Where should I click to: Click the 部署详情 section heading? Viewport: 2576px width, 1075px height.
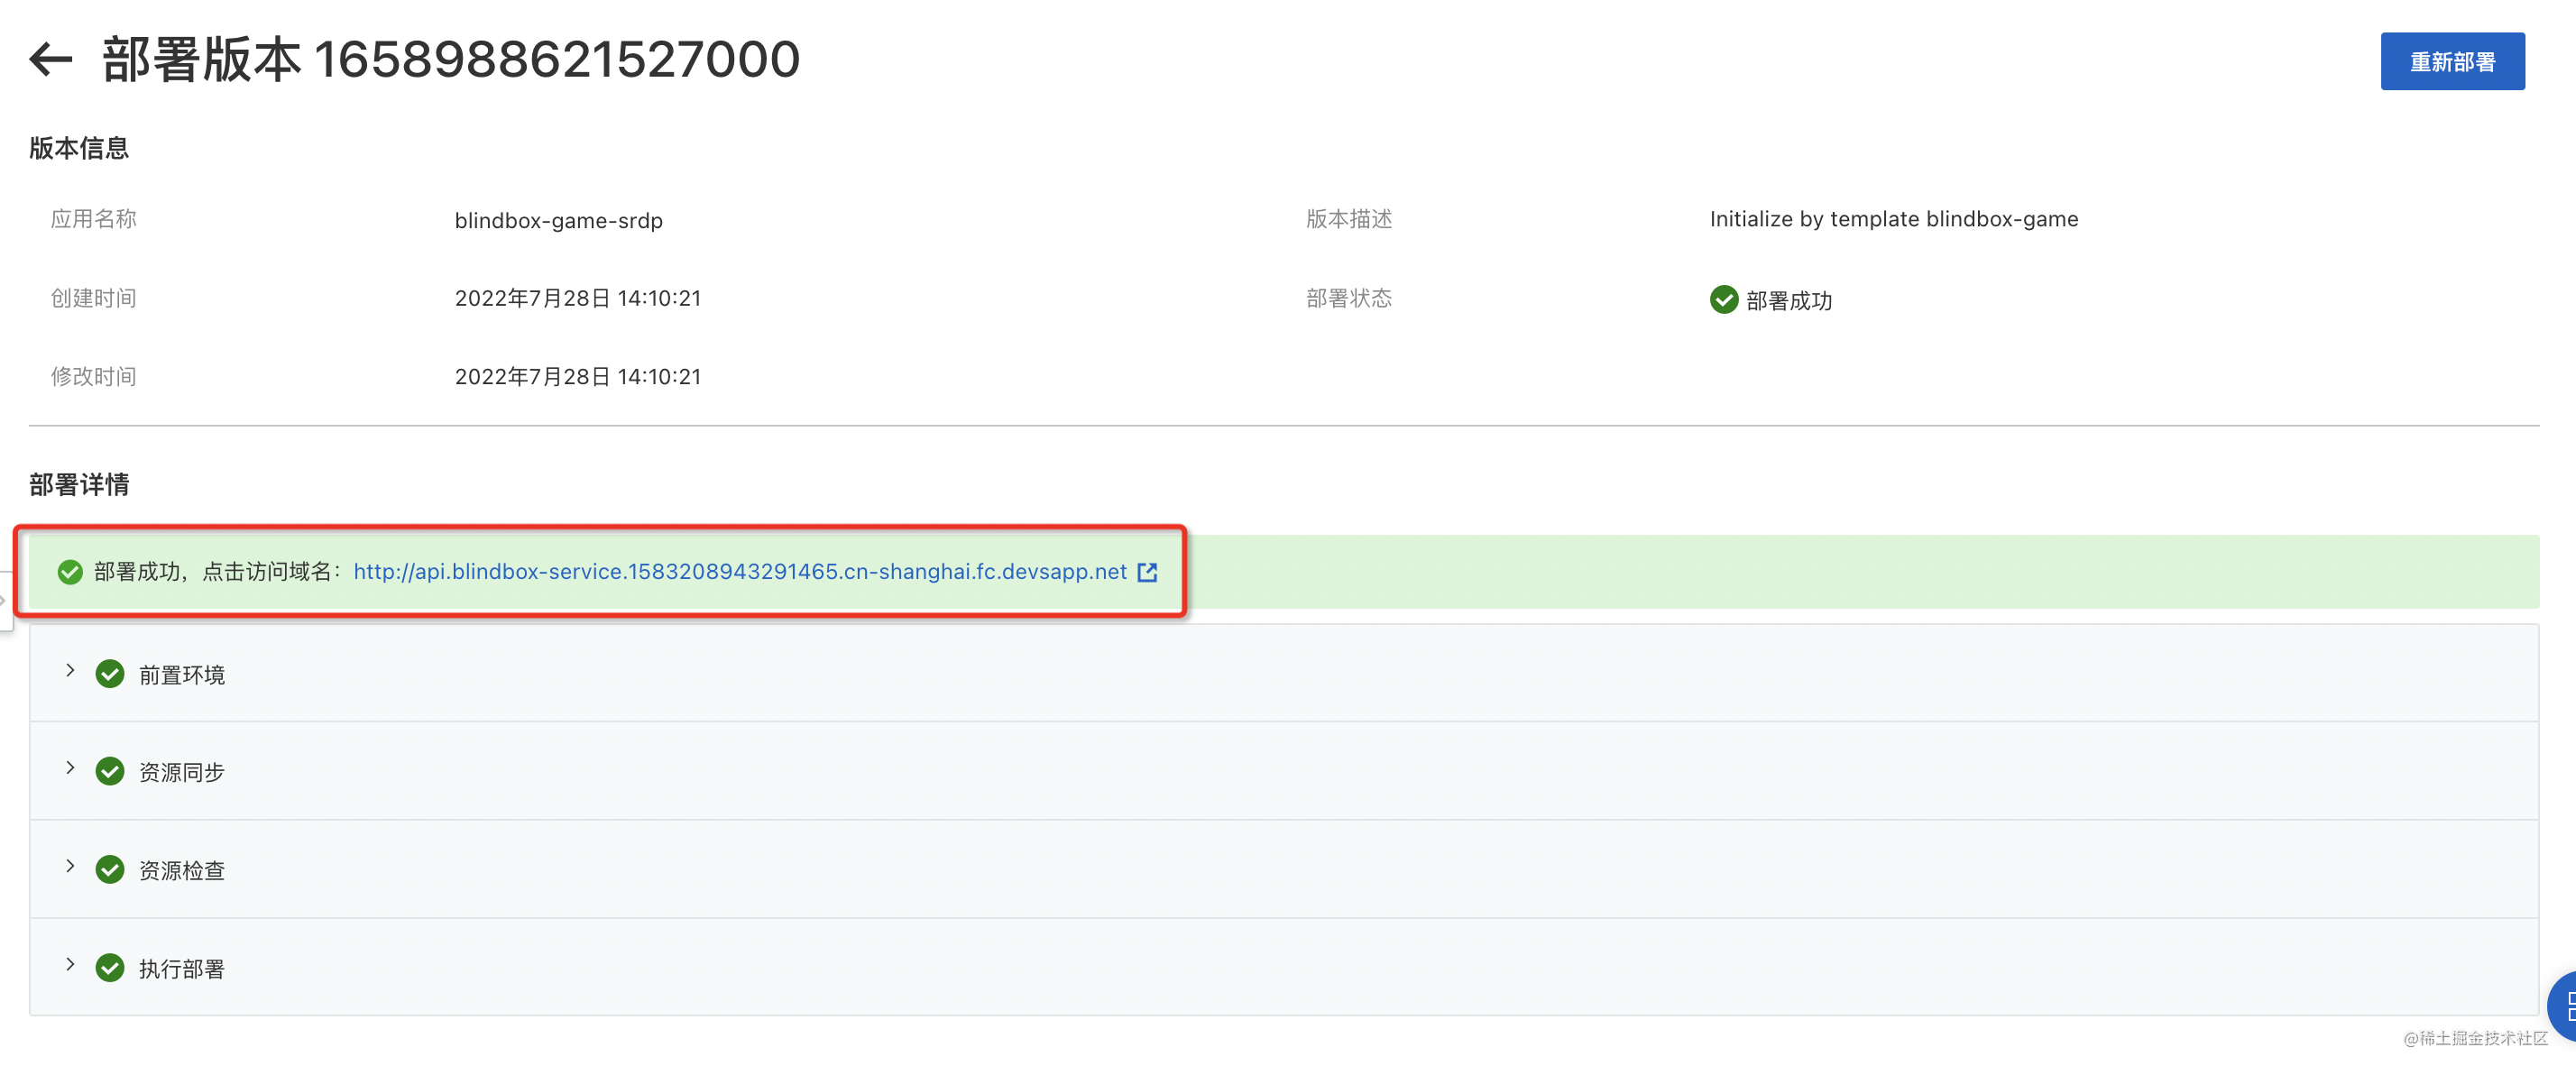pos(79,485)
